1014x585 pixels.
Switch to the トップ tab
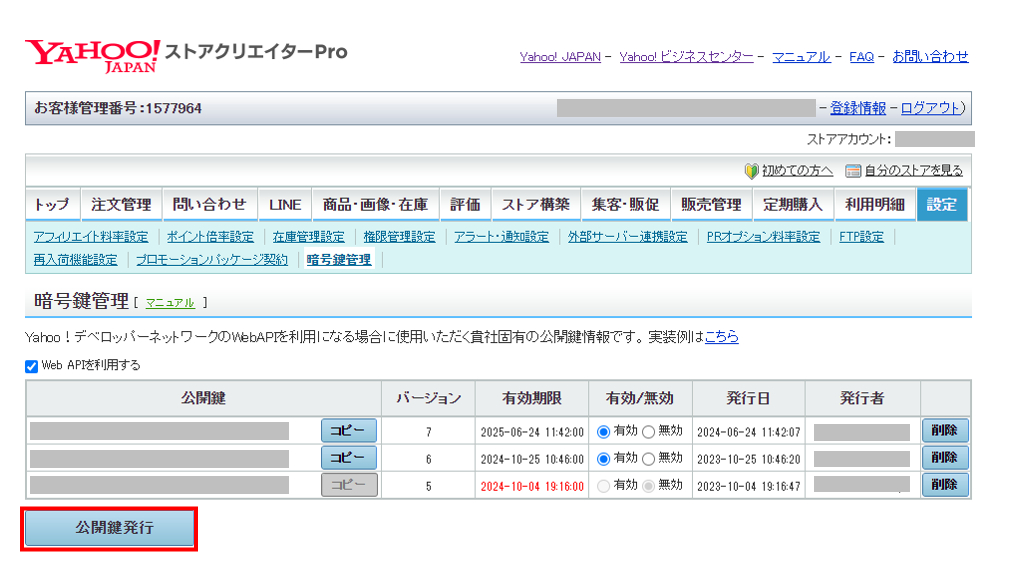[x=52, y=205]
